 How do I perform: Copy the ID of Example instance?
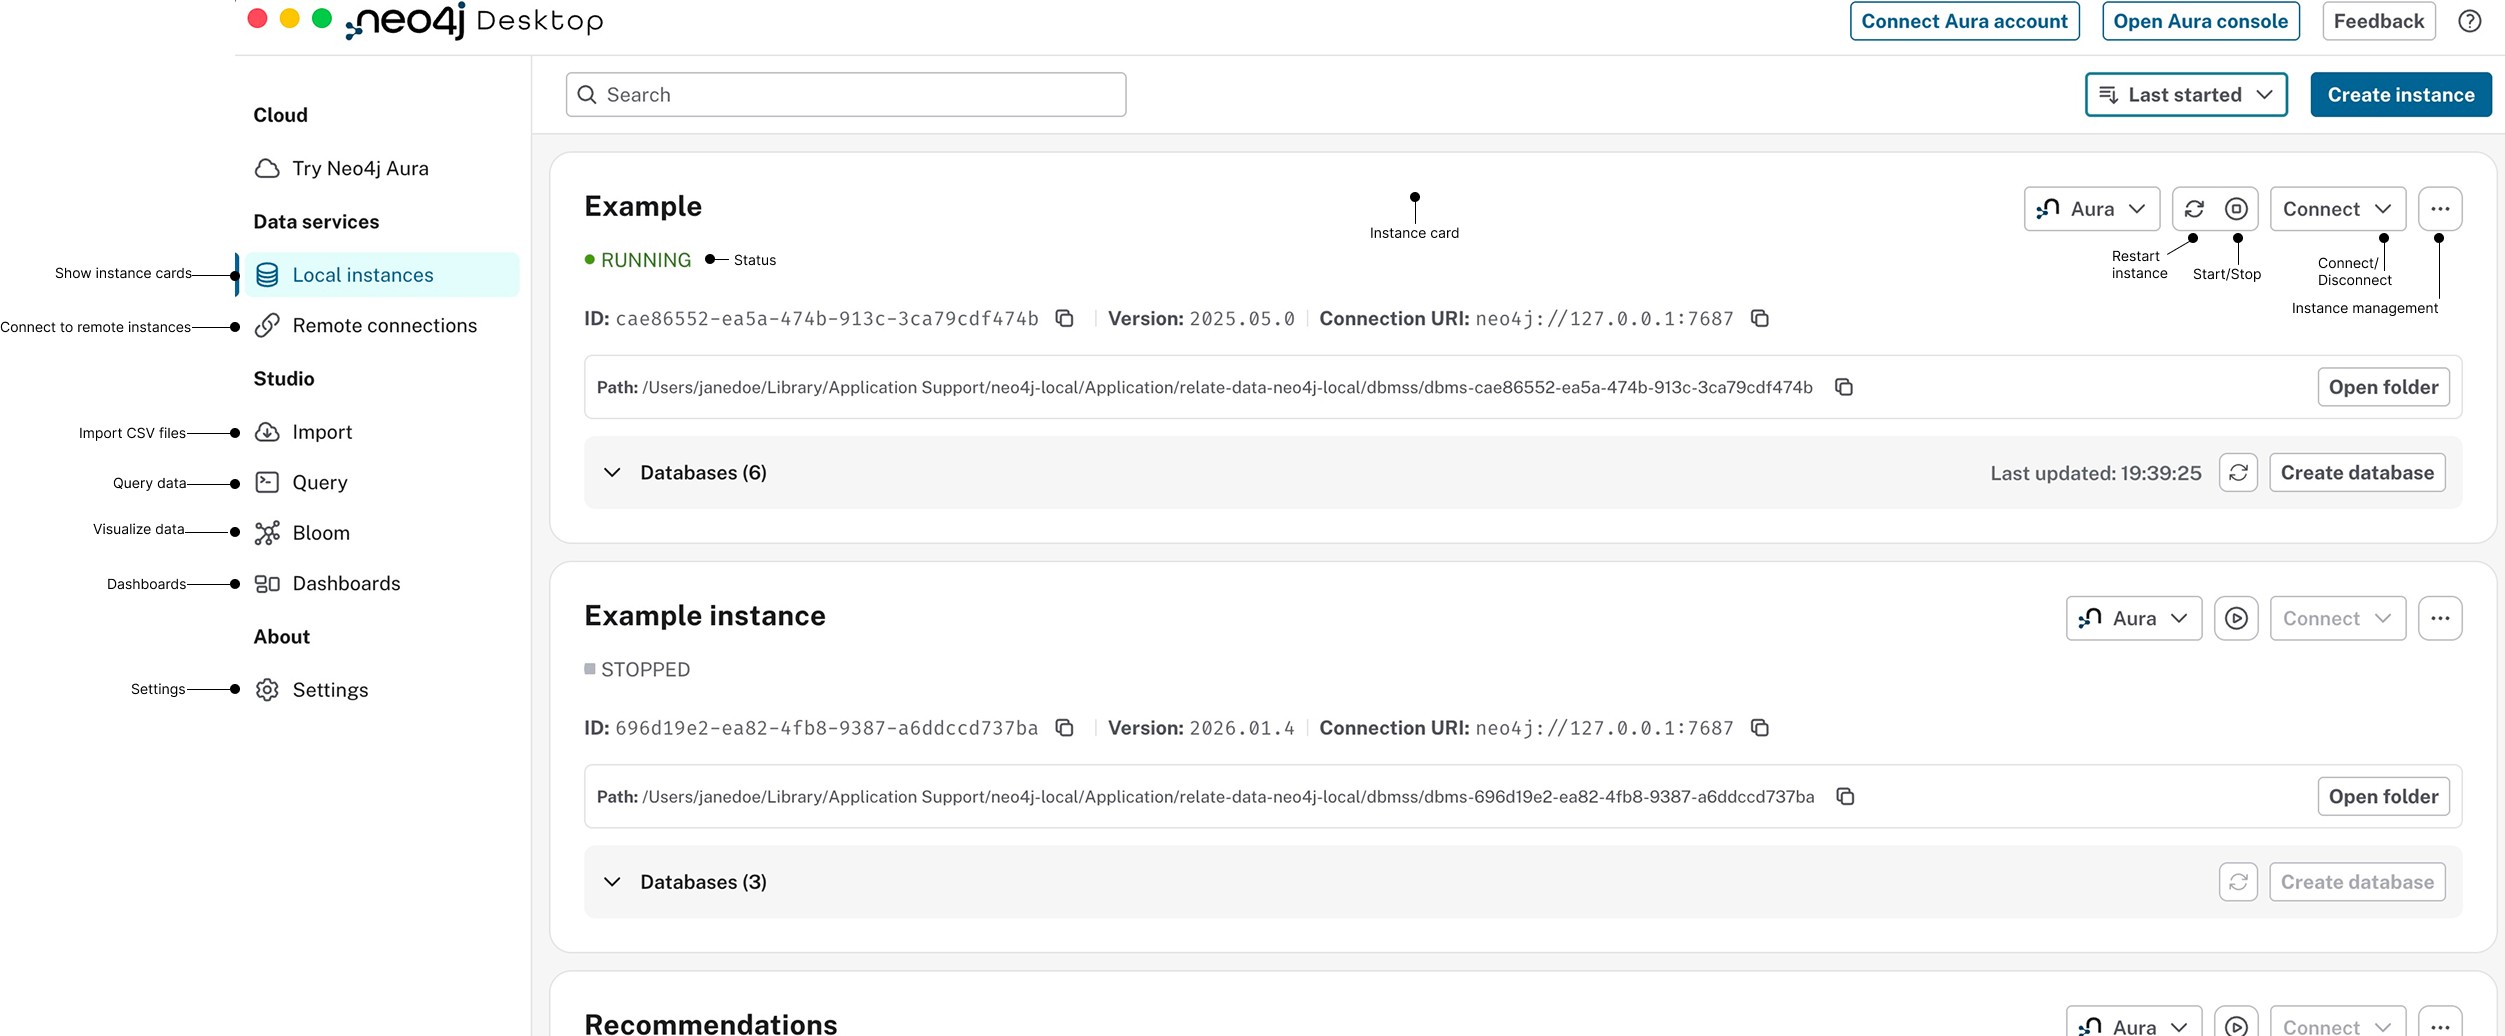(x=1065, y=728)
